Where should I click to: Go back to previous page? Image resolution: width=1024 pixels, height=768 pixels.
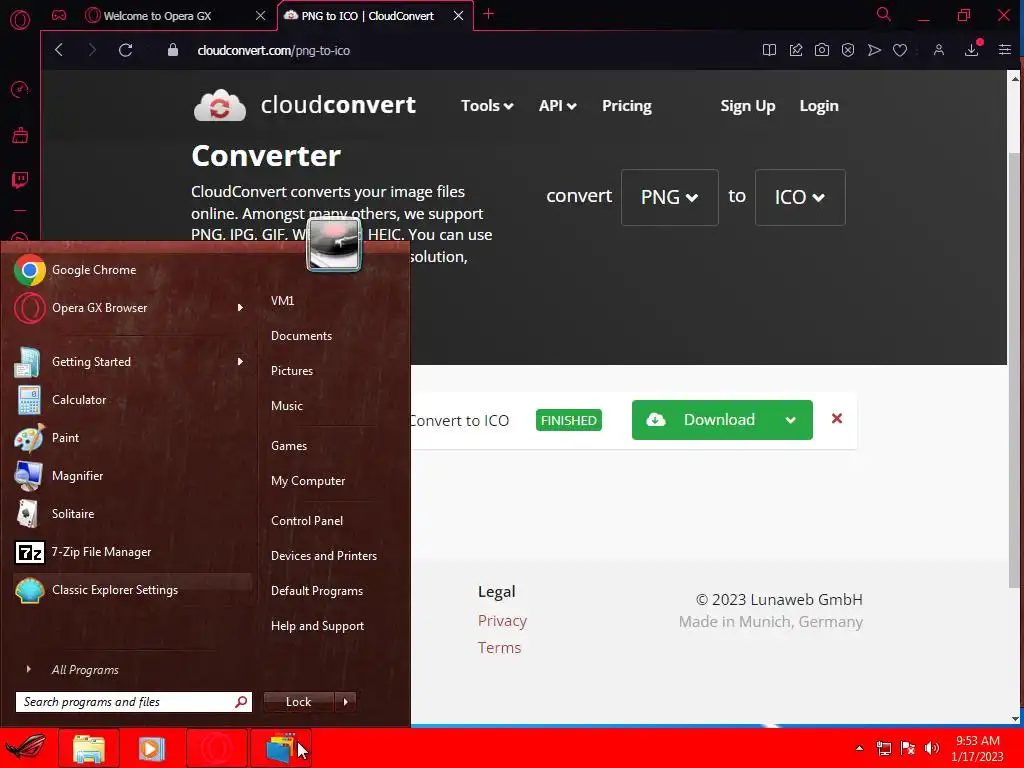[59, 50]
